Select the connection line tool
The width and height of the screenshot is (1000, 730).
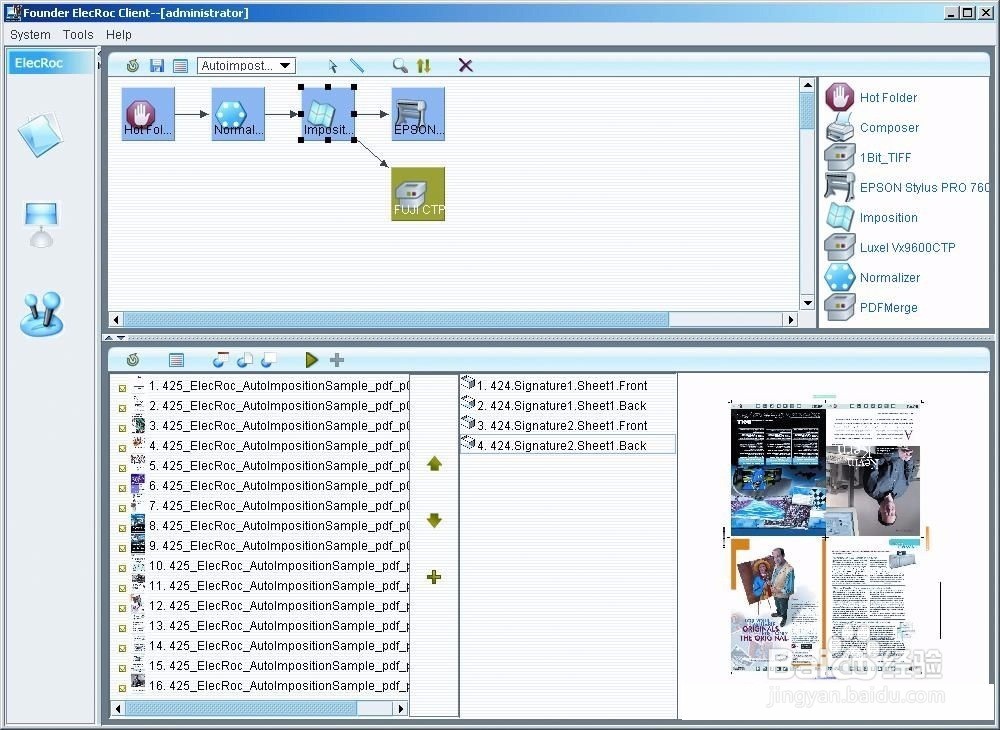point(357,65)
